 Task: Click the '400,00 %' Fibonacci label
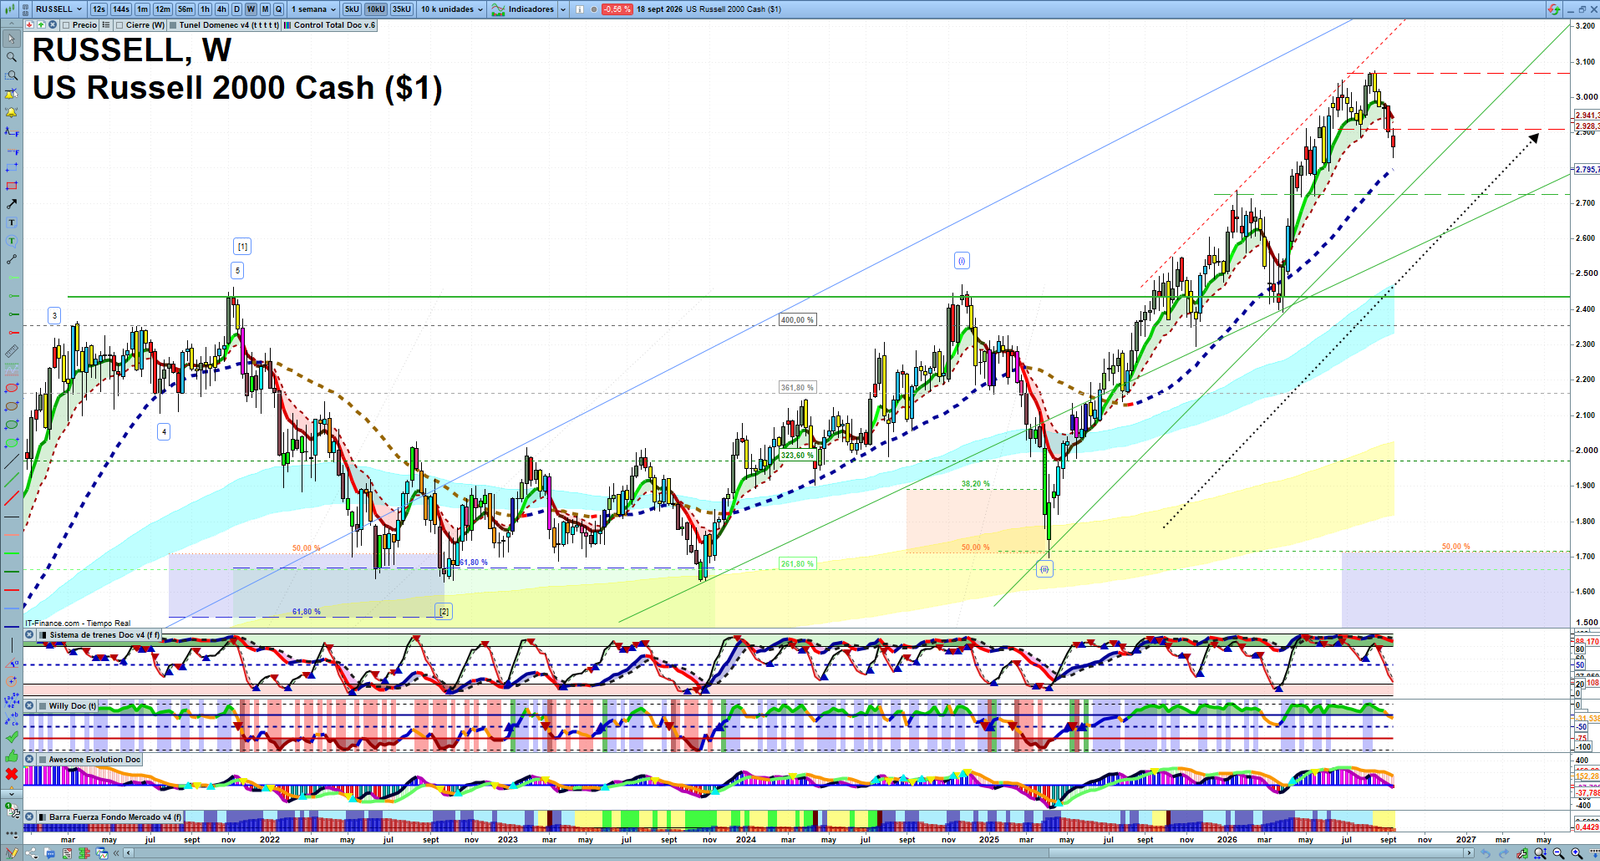click(x=797, y=320)
